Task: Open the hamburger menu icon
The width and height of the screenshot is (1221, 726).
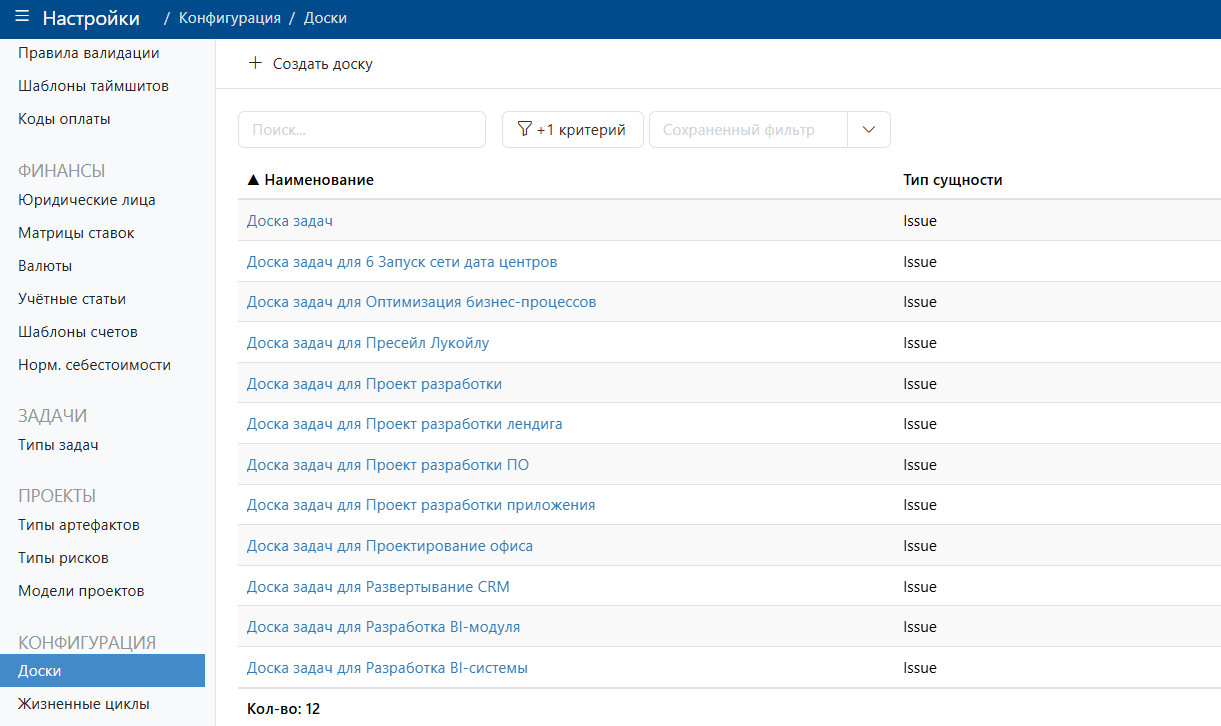Action: point(22,17)
